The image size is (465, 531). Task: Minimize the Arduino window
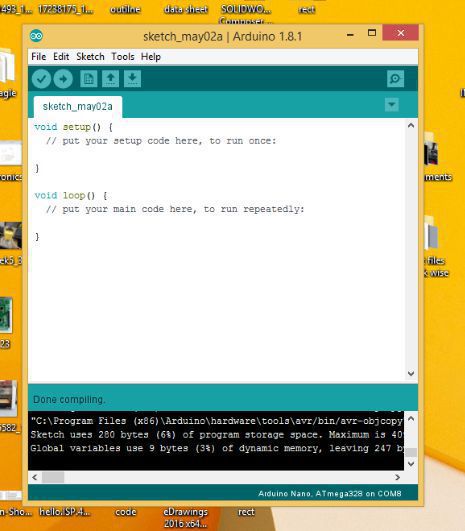tap(351, 34)
